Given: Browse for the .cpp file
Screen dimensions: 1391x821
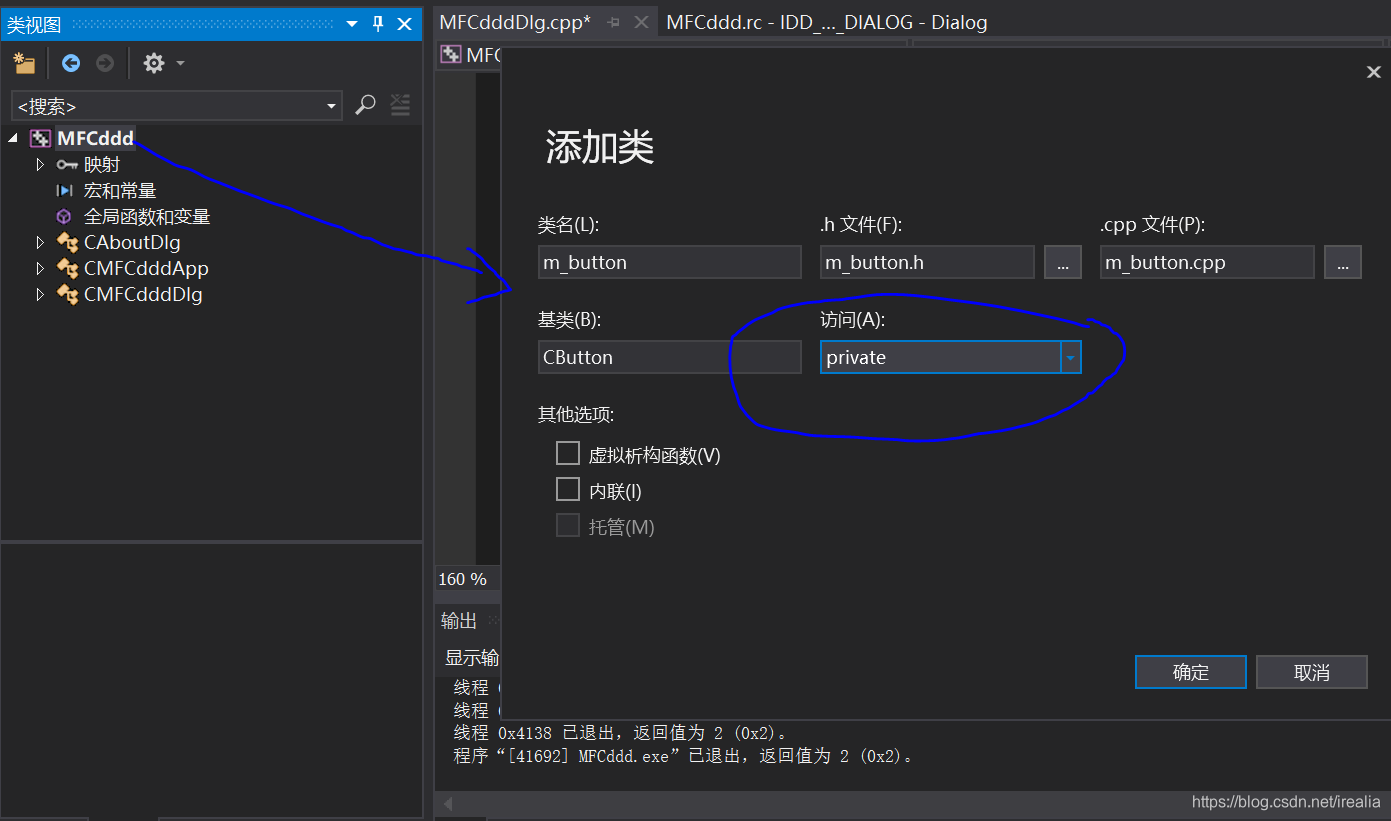Looking at the screenshot, I should [1343, 262].
